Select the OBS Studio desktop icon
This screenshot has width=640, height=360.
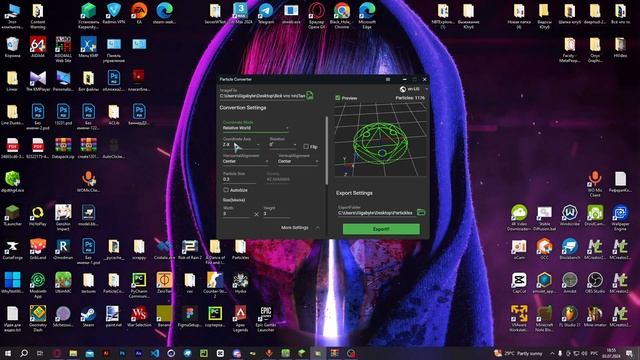click(595, 283)
